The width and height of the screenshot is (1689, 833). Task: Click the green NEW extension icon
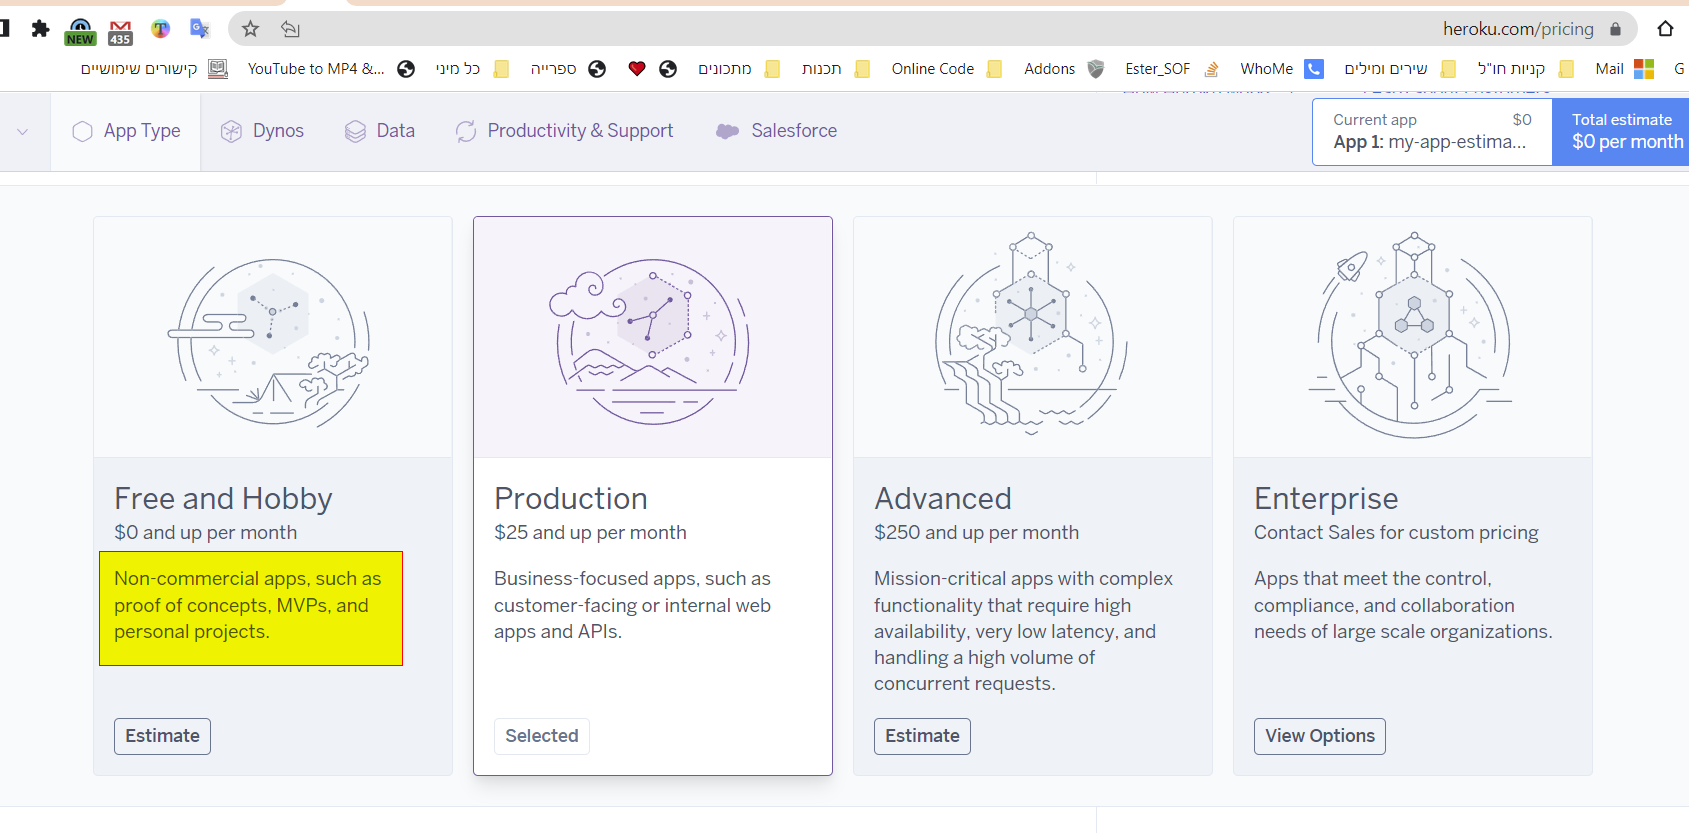coord(80,31)
